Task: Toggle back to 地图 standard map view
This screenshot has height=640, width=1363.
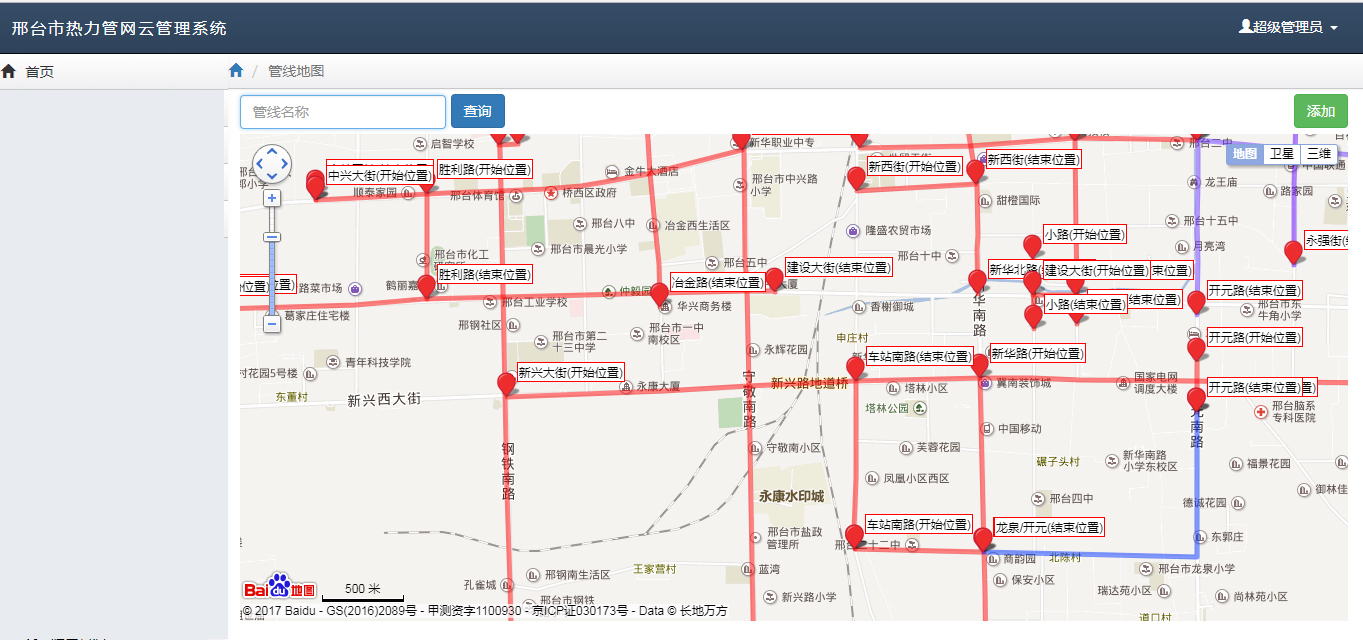Action: pyautogui.click(x=1245, y=154)
